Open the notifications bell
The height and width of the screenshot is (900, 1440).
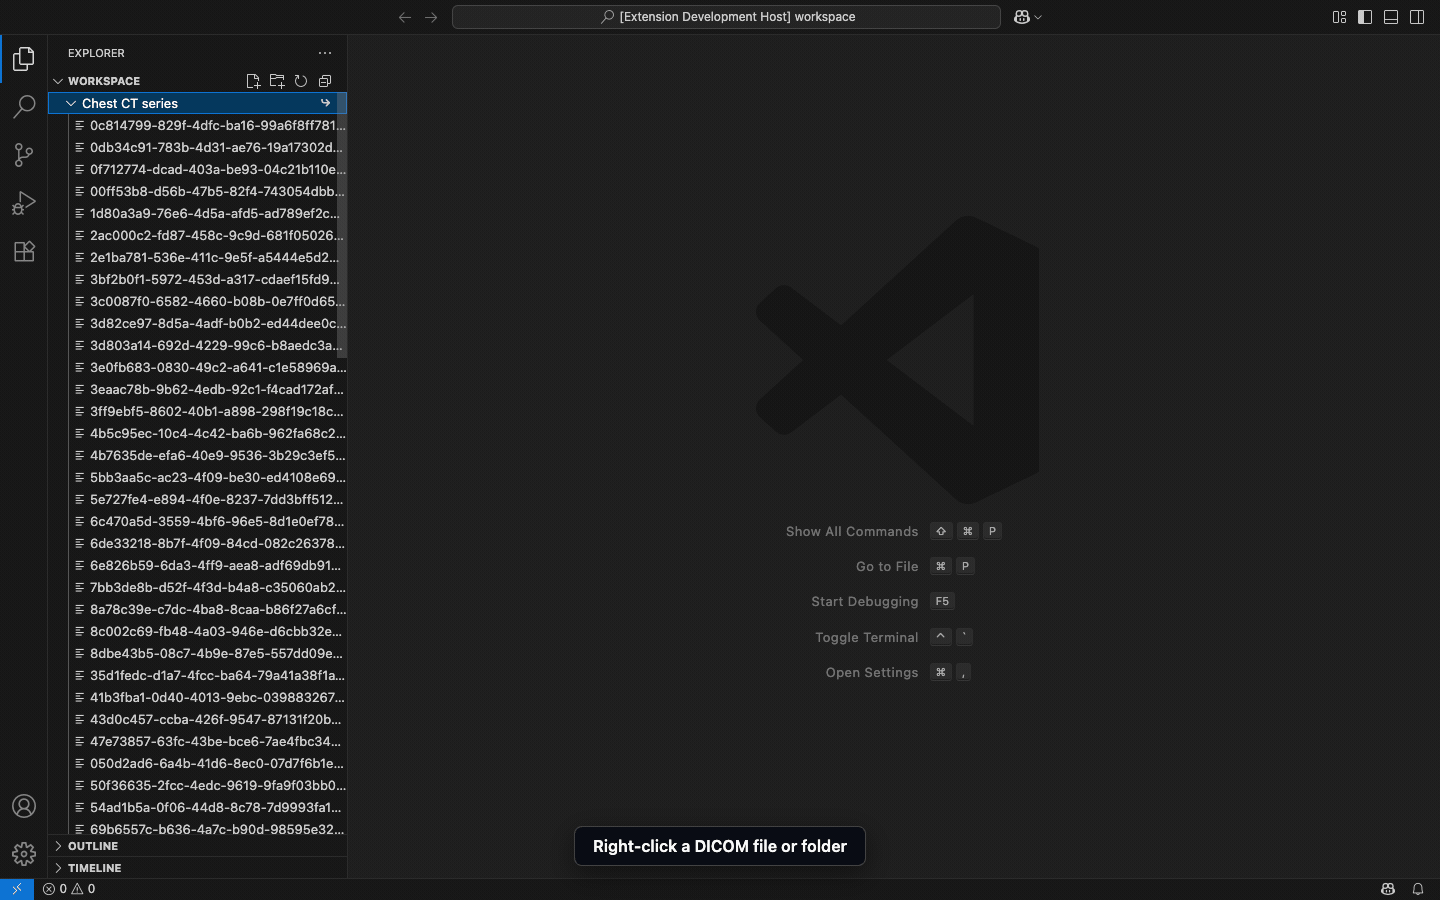tap(1418, 889)
